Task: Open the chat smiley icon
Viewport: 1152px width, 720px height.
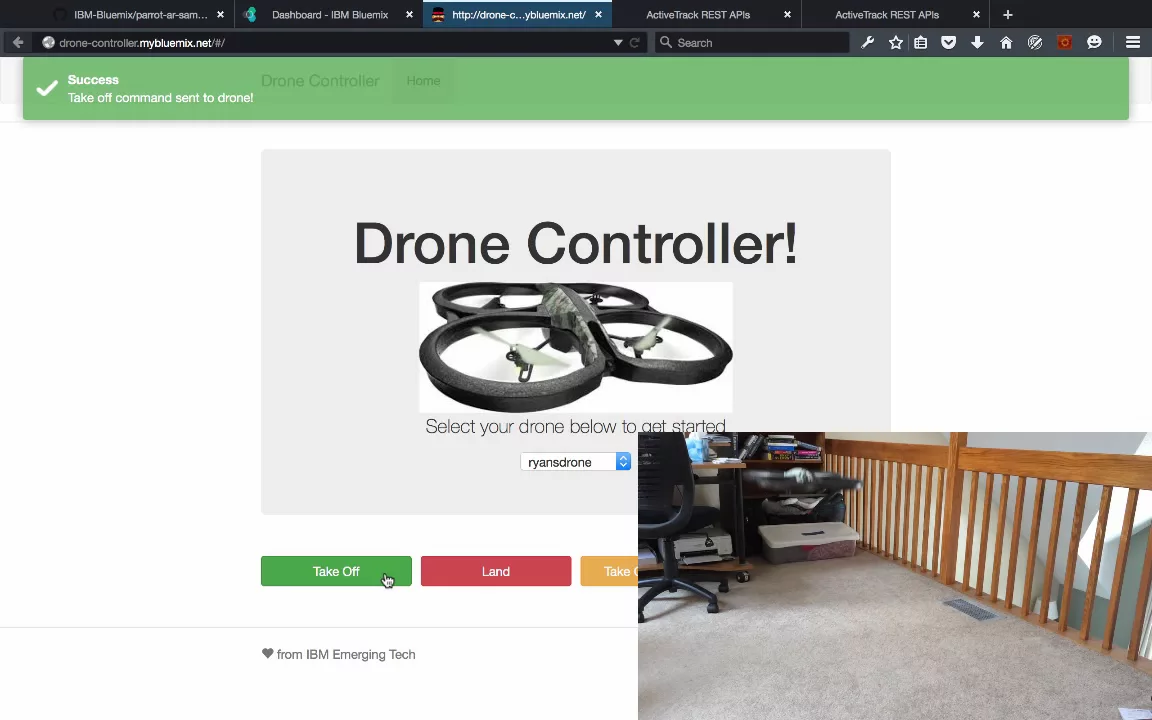Action: pyautogui.click(x=1094, y=43)
